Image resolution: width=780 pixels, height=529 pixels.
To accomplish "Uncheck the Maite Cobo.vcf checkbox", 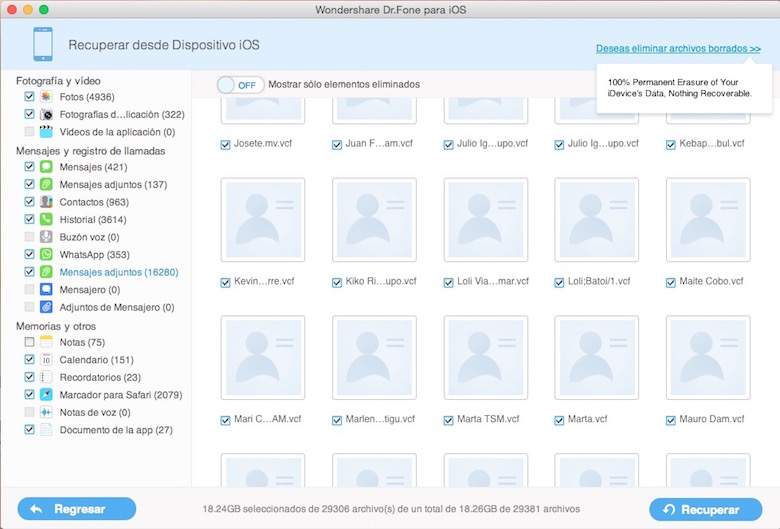I will 671,283.
